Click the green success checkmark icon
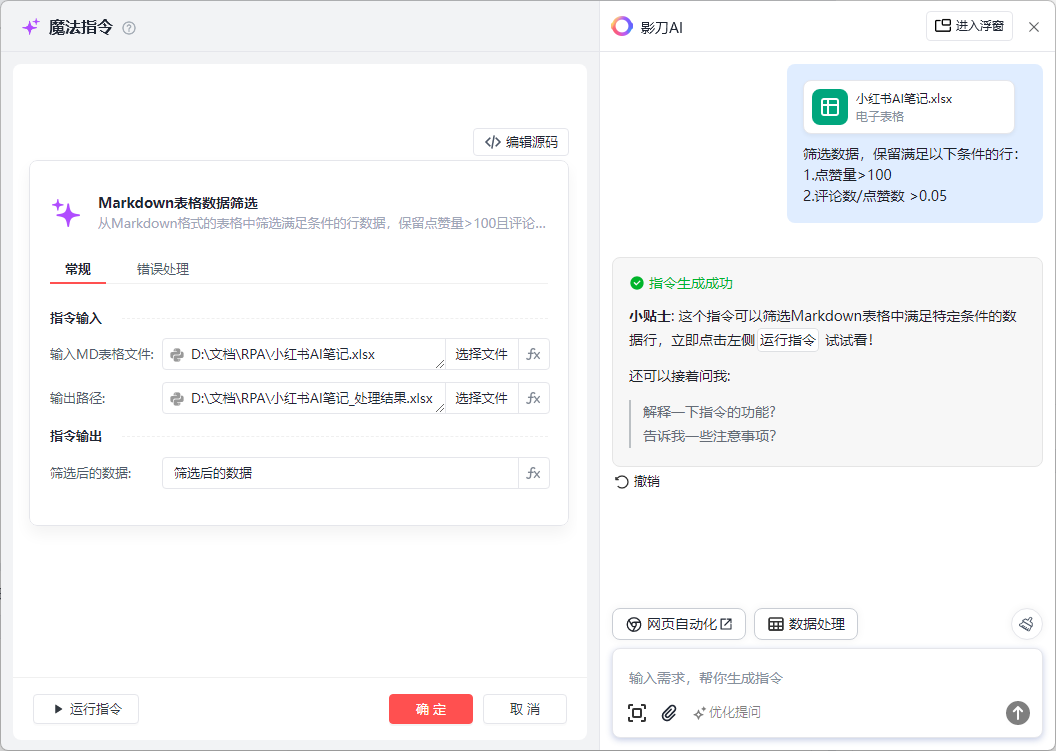This screenshot has width=1056, height=751. pyautogui.click(x=636, y=284)
